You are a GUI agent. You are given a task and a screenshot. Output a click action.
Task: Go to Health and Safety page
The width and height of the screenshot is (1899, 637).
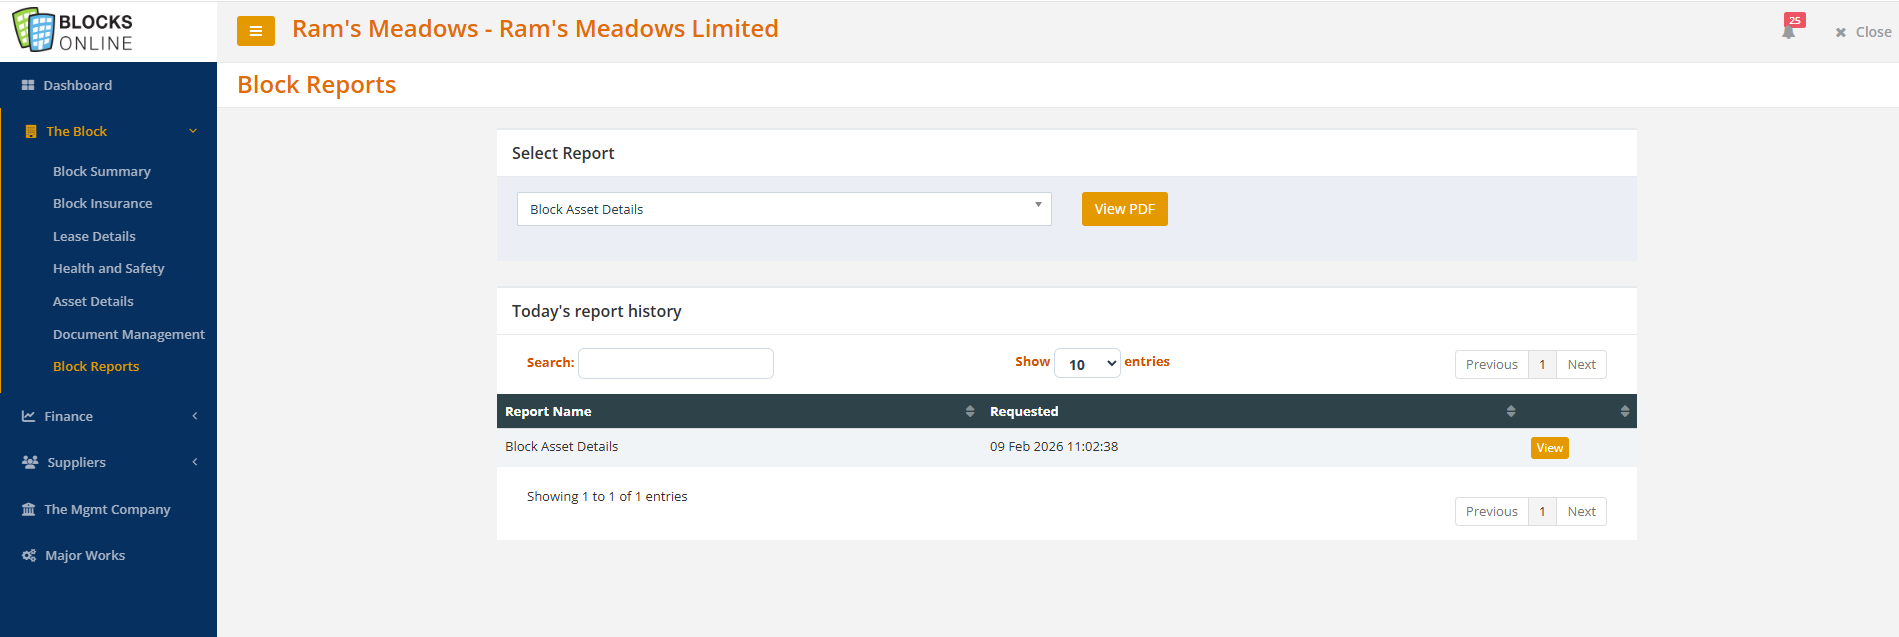tap(108, 269)
